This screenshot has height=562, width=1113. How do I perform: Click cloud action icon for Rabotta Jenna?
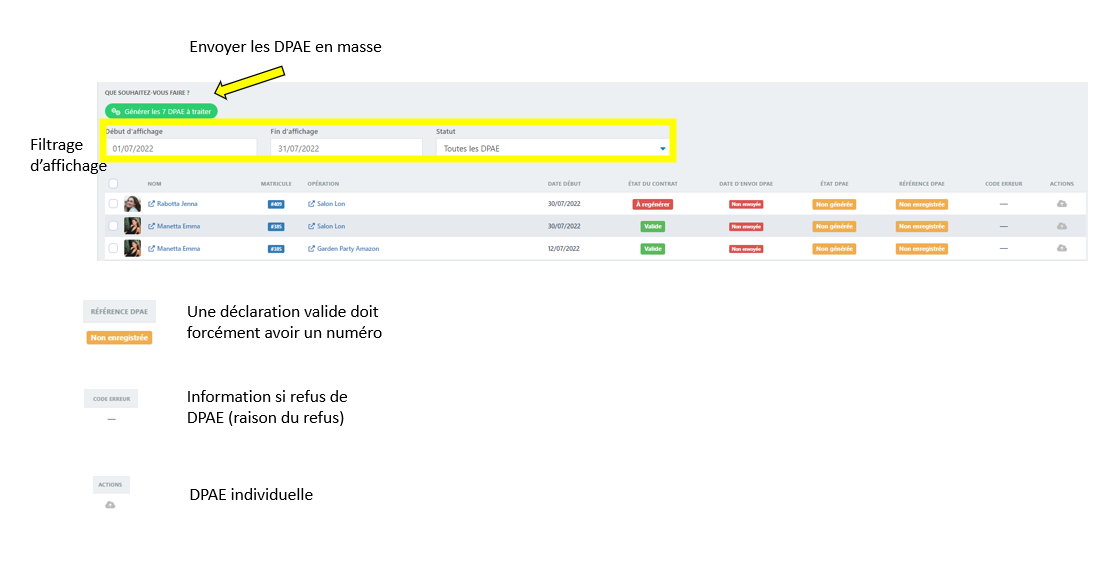(x=1061, y=204)
